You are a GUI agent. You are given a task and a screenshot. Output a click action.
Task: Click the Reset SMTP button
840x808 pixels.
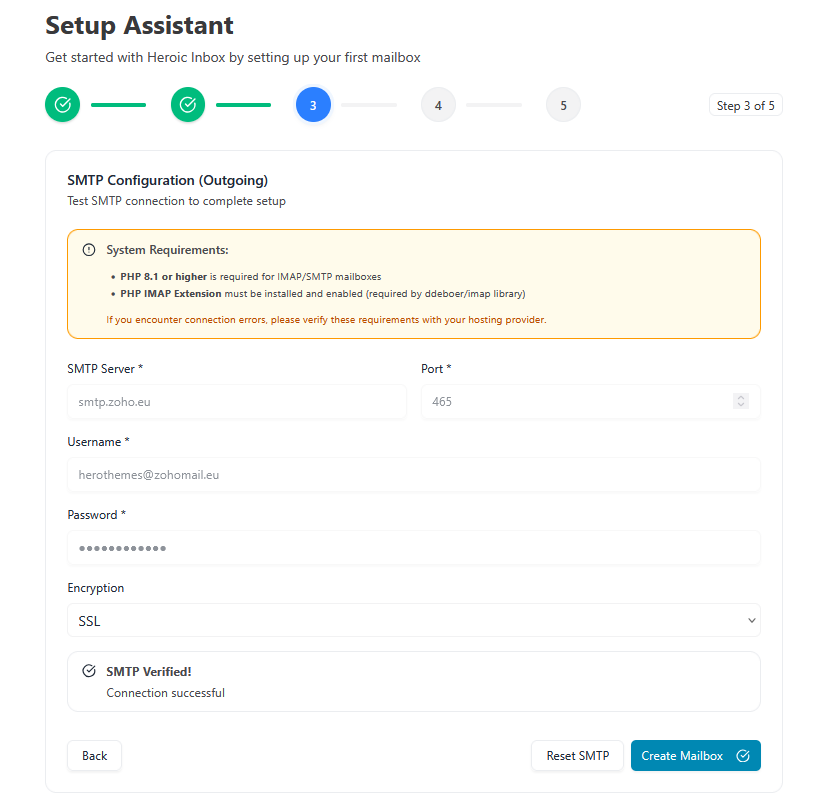click(577, 756)
